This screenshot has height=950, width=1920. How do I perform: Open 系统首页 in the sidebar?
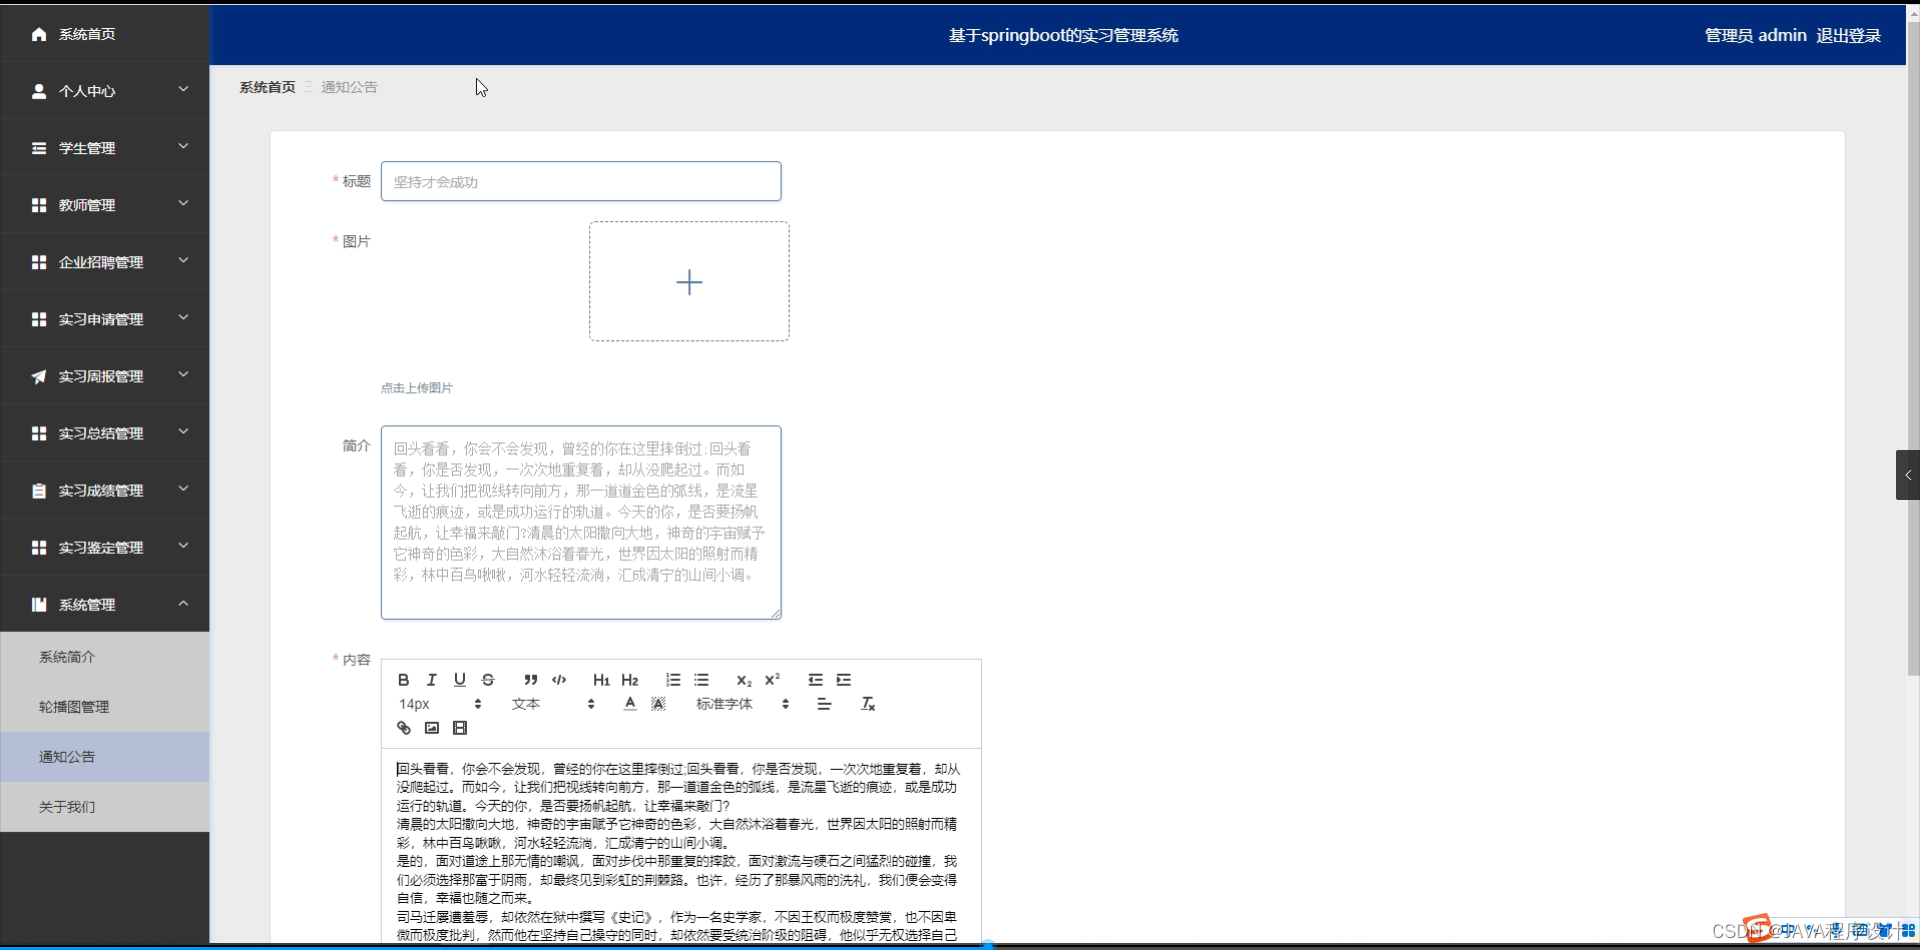tap(105, 34)
